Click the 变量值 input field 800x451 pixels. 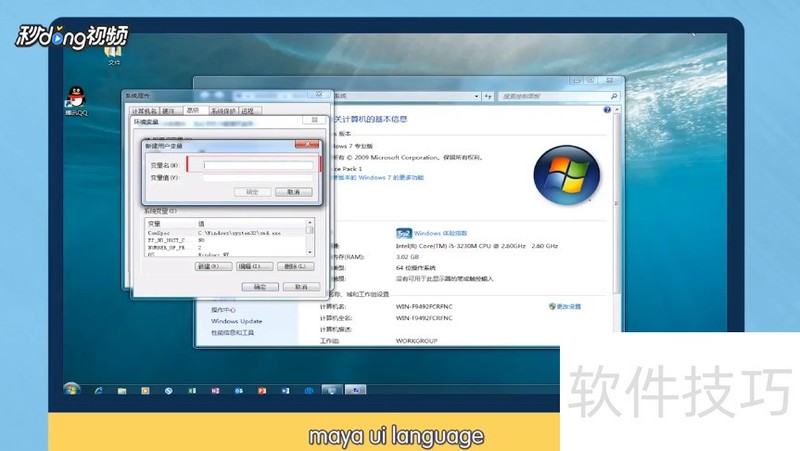258,178
